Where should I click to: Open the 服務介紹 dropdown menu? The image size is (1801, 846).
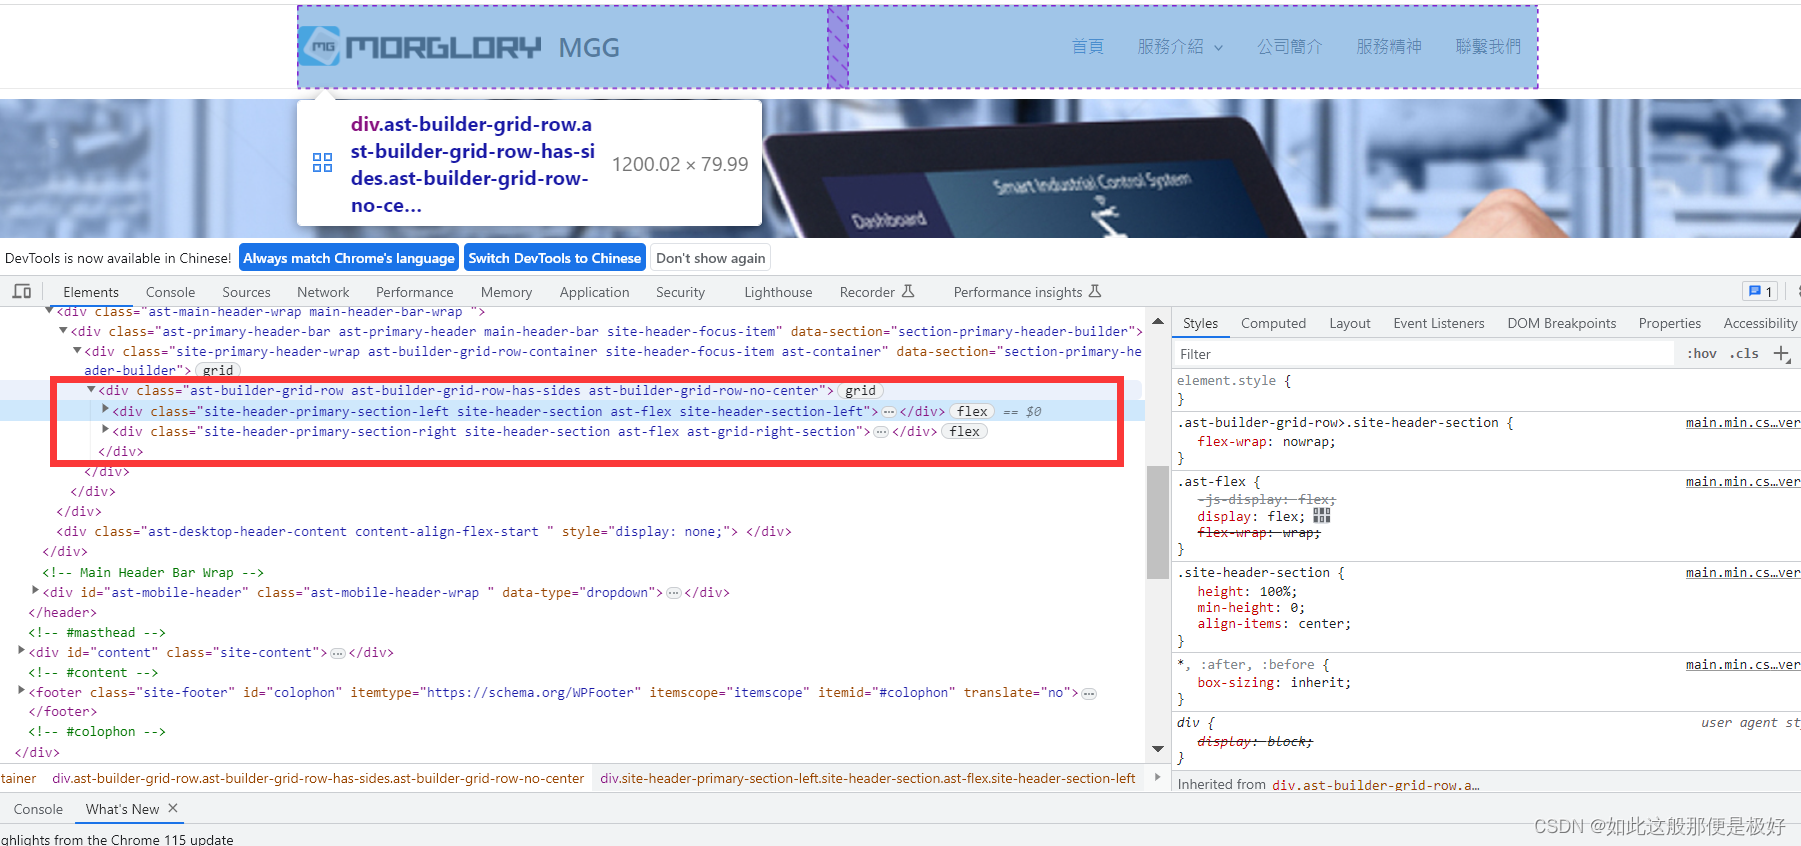1180,47
